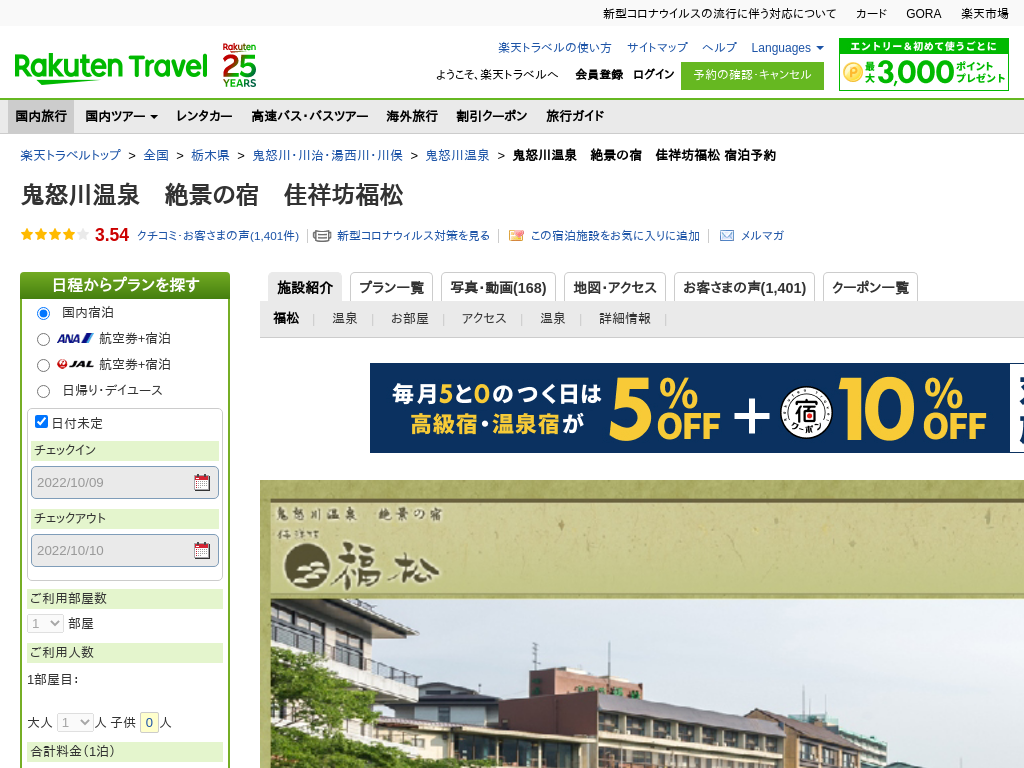Screen dimensions: 1024x768
Task: Switch to the プラン一覧 tab
Action: pyautogui.click(x=391, y=287)
